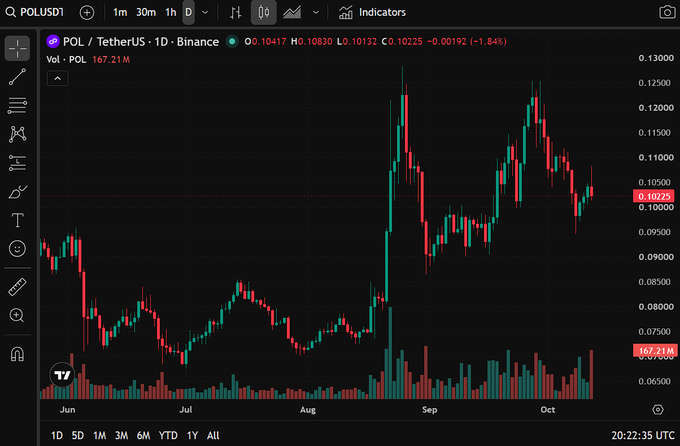The height and width of the screenshot is (446, 680).
Task: Click the POL purple coin logo
Action: (53, 42)
